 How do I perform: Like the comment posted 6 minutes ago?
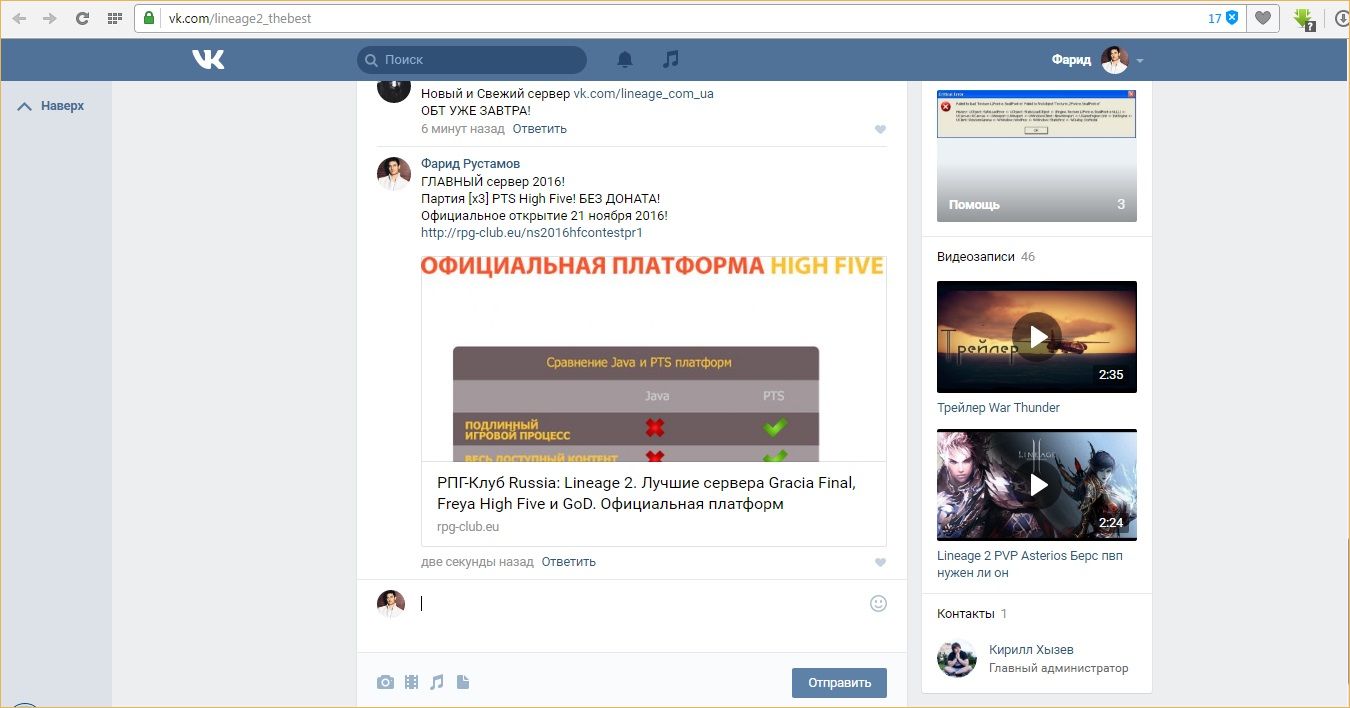(880, 130)
